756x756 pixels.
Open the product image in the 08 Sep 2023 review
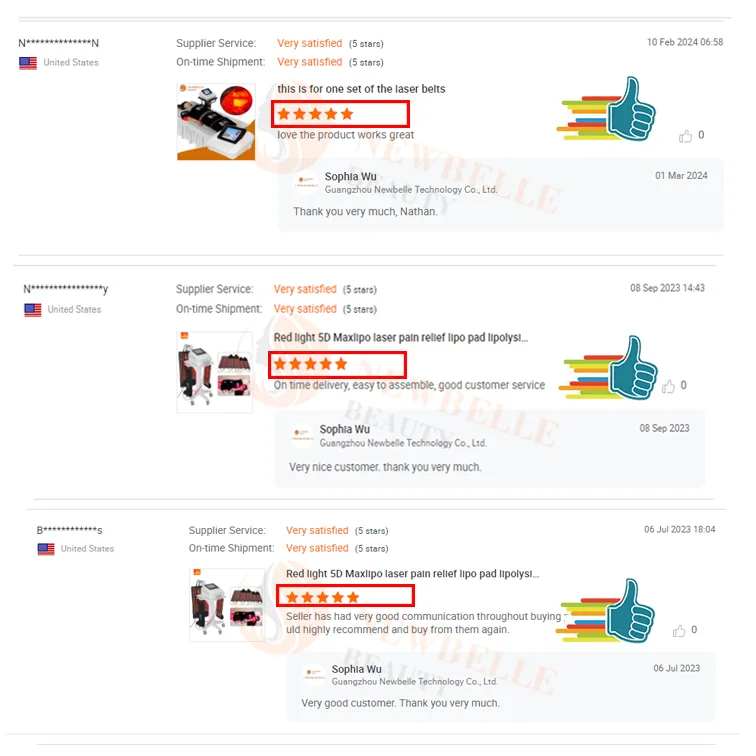(215, 372)
